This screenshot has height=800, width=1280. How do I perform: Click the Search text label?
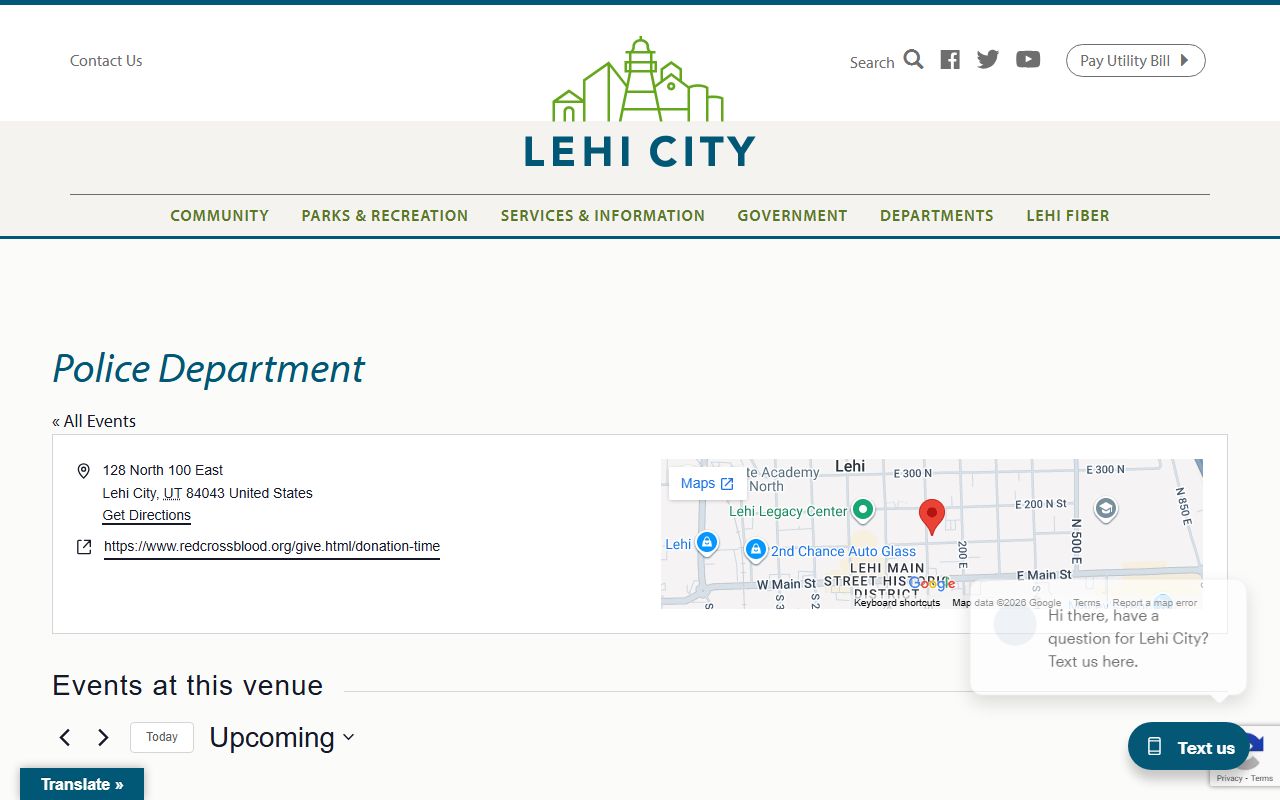tap(872, 62)
